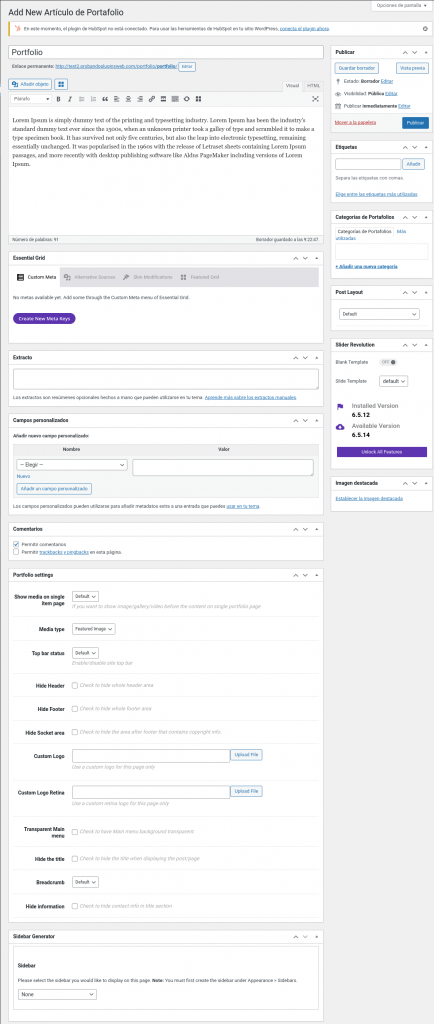Open custom field Elegir dropdown

[x=72, y=464]
